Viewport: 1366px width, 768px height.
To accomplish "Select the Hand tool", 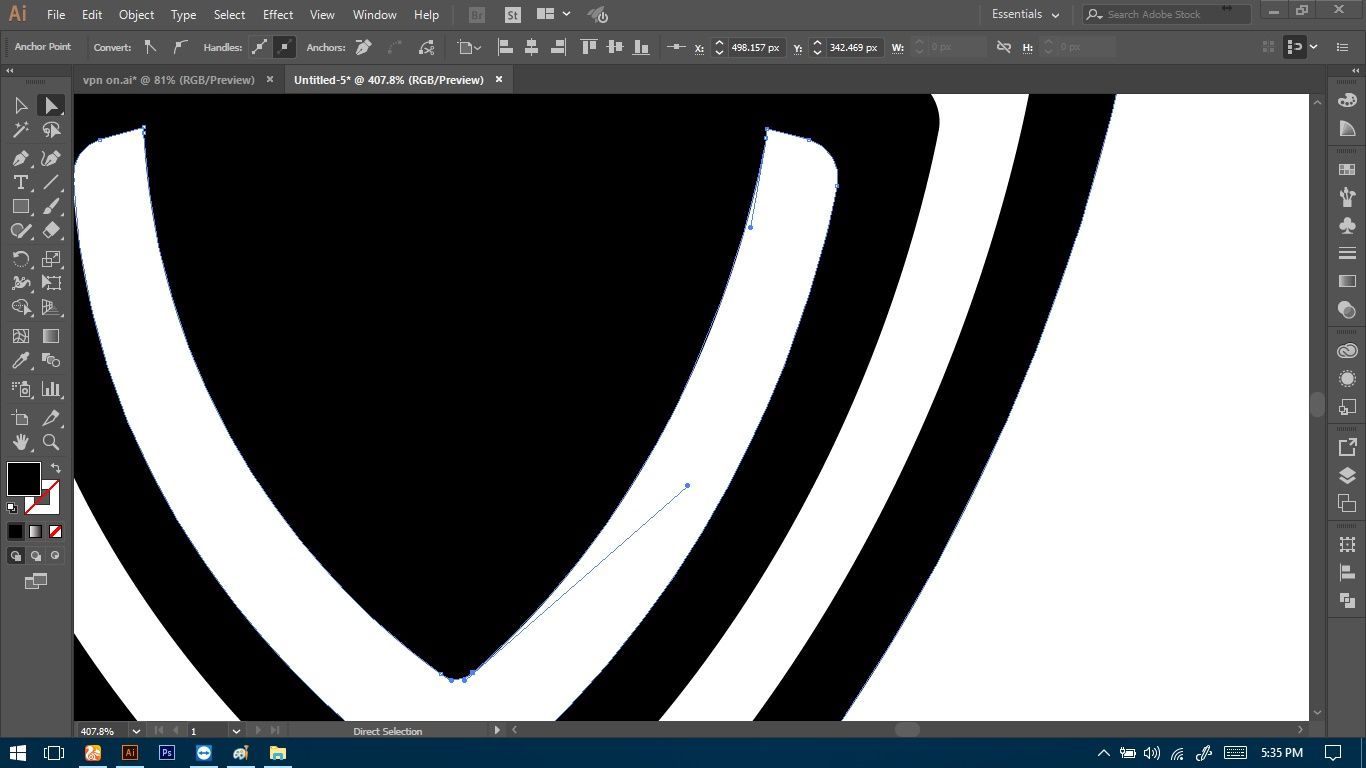I will [20, 442].
